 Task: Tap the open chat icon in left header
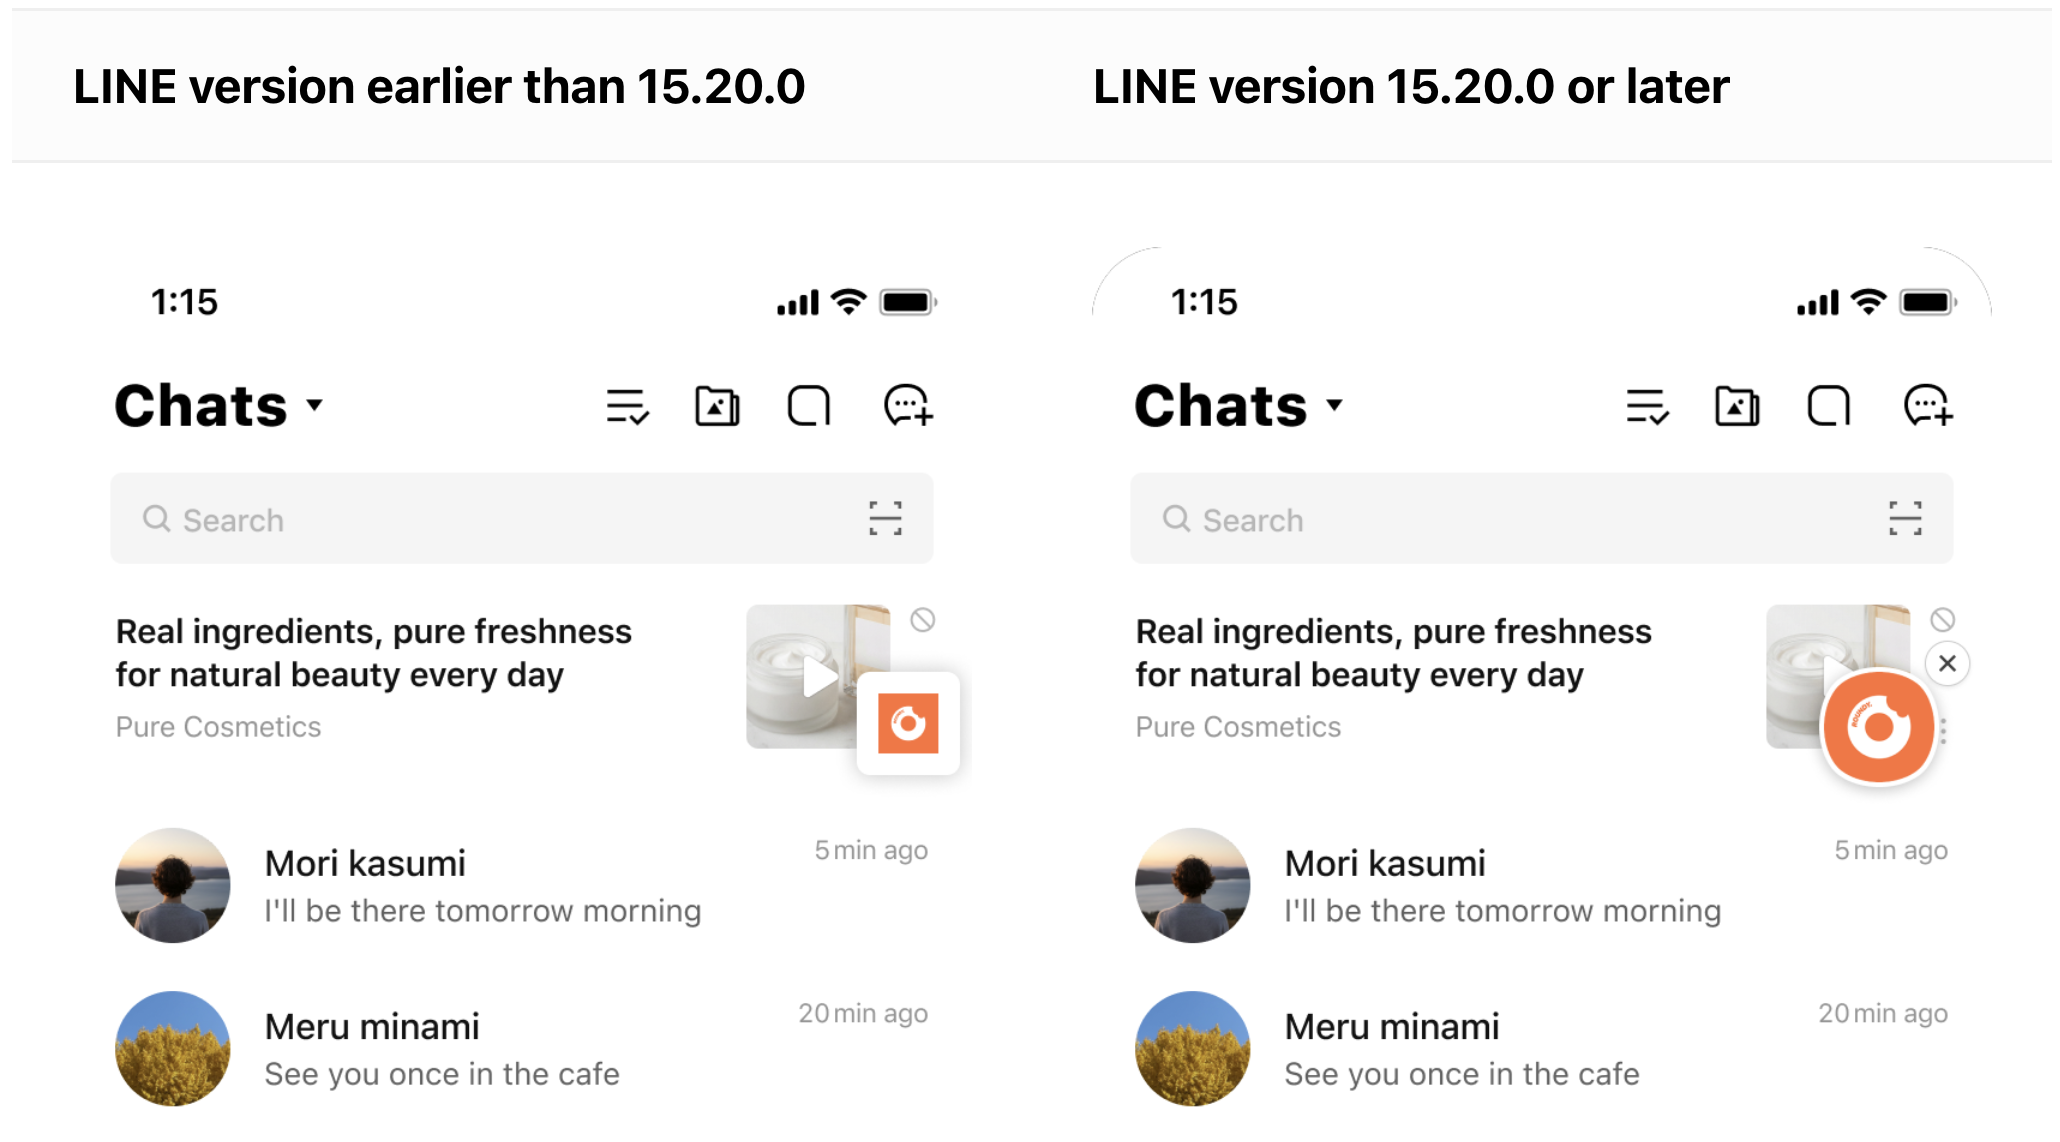[x=809, y=406]
